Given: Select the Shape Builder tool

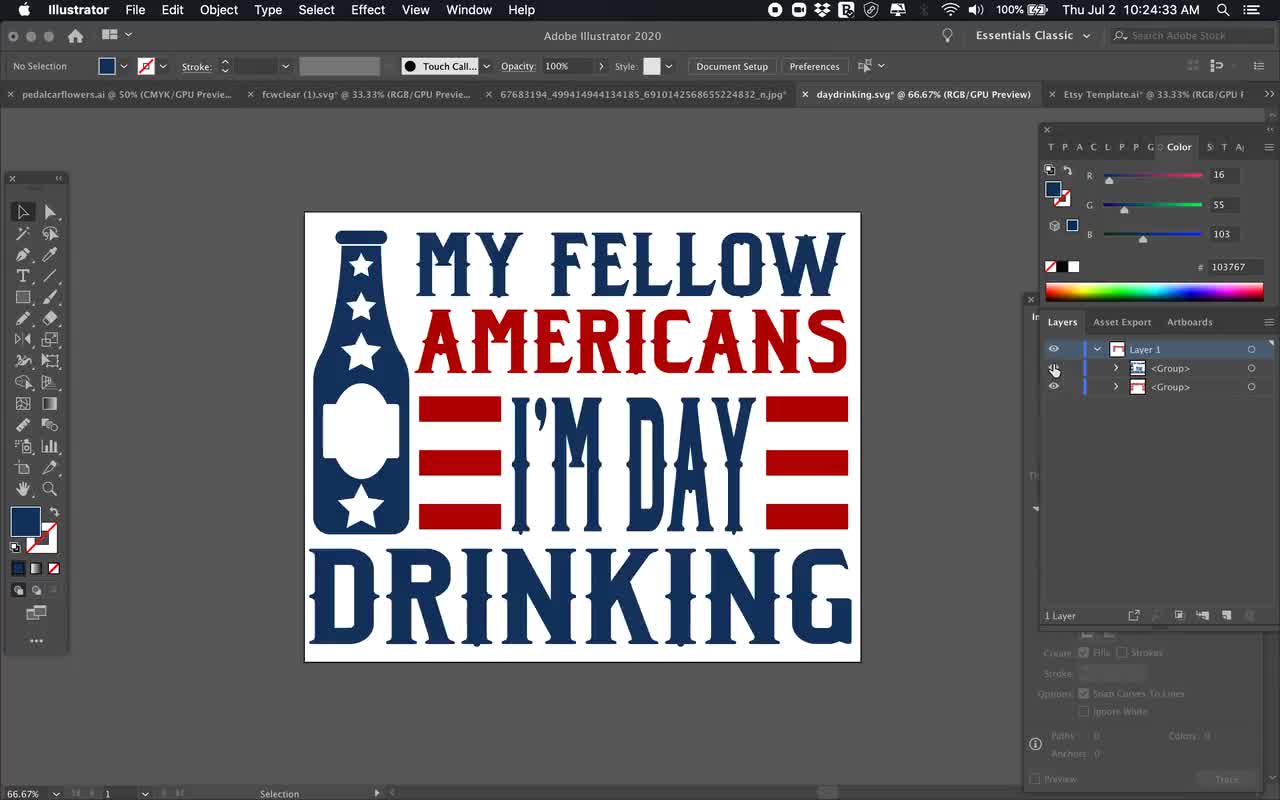Looking at the screenshot, I should [x=23, y=382].
